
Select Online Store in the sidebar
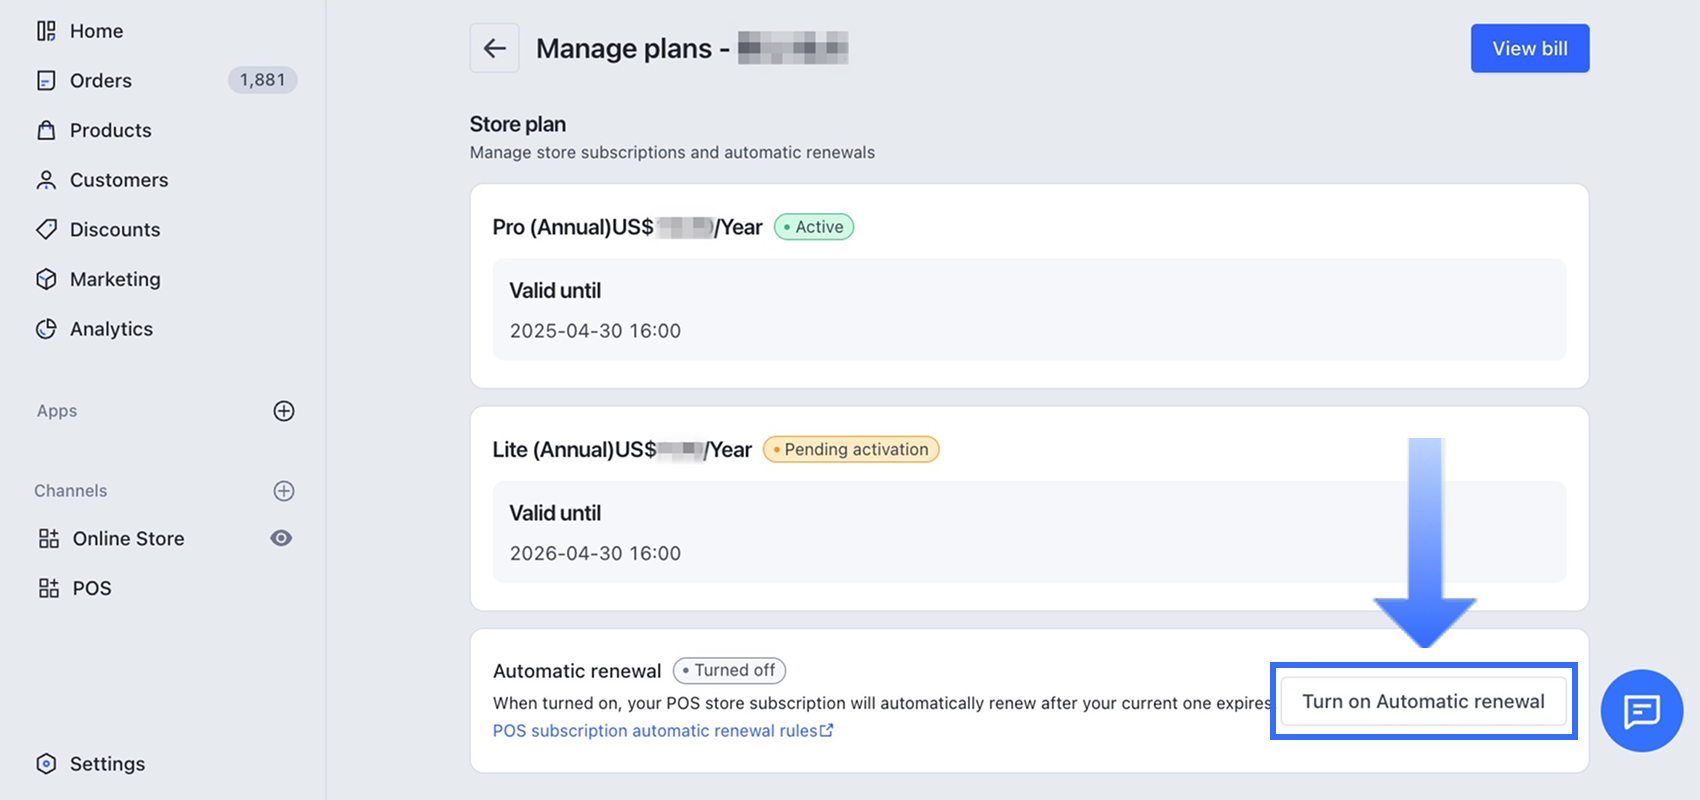pos(128,539)
